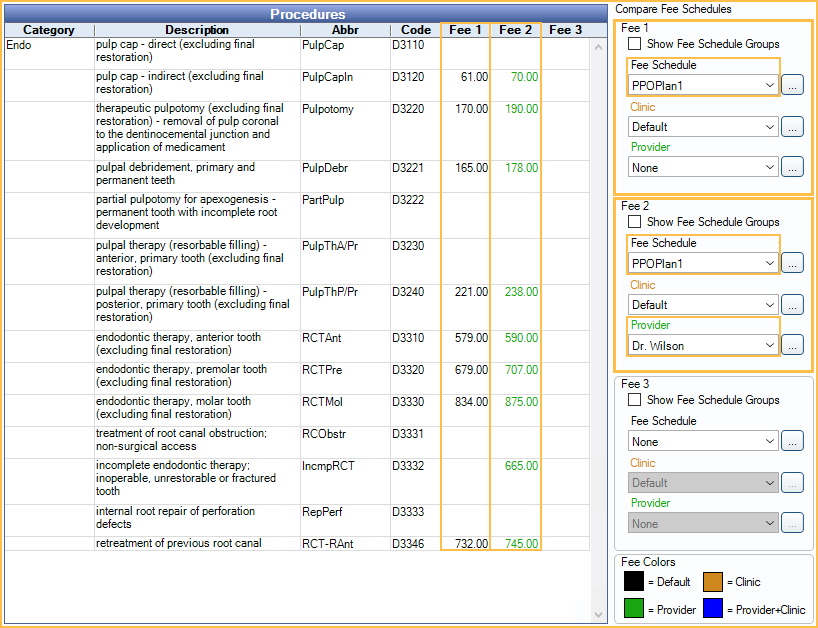The width and height of the screenshot is (818, 628).
Task: Click the green Provider color swatch
Action: click(x=634, y=607)
